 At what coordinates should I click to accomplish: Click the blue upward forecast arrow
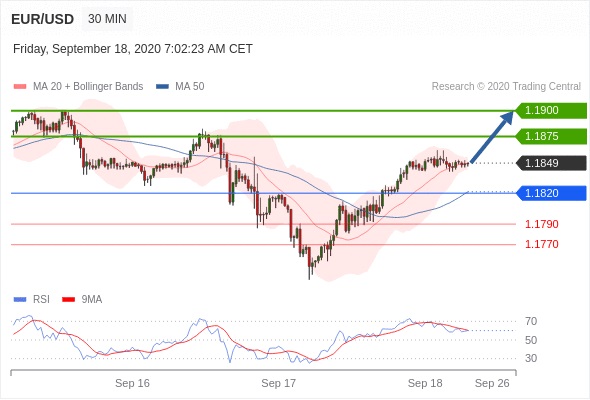492,137
